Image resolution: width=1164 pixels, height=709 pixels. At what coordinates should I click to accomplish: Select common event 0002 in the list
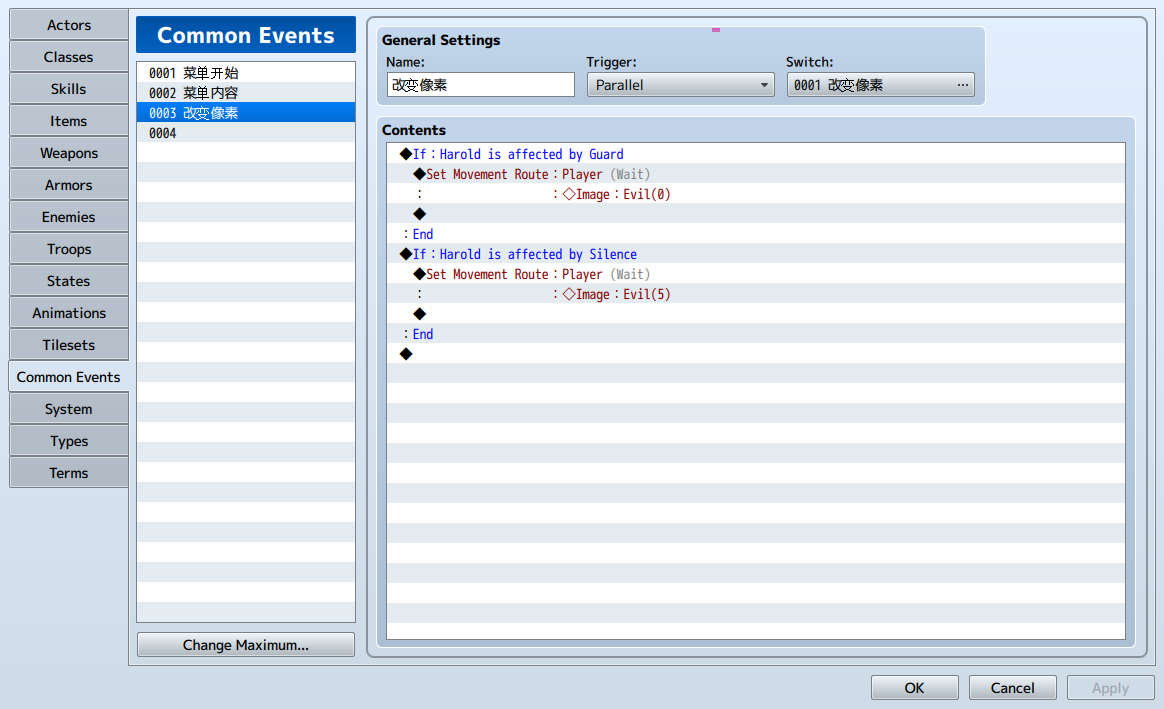pyautogui.click(x=246, y=93)
